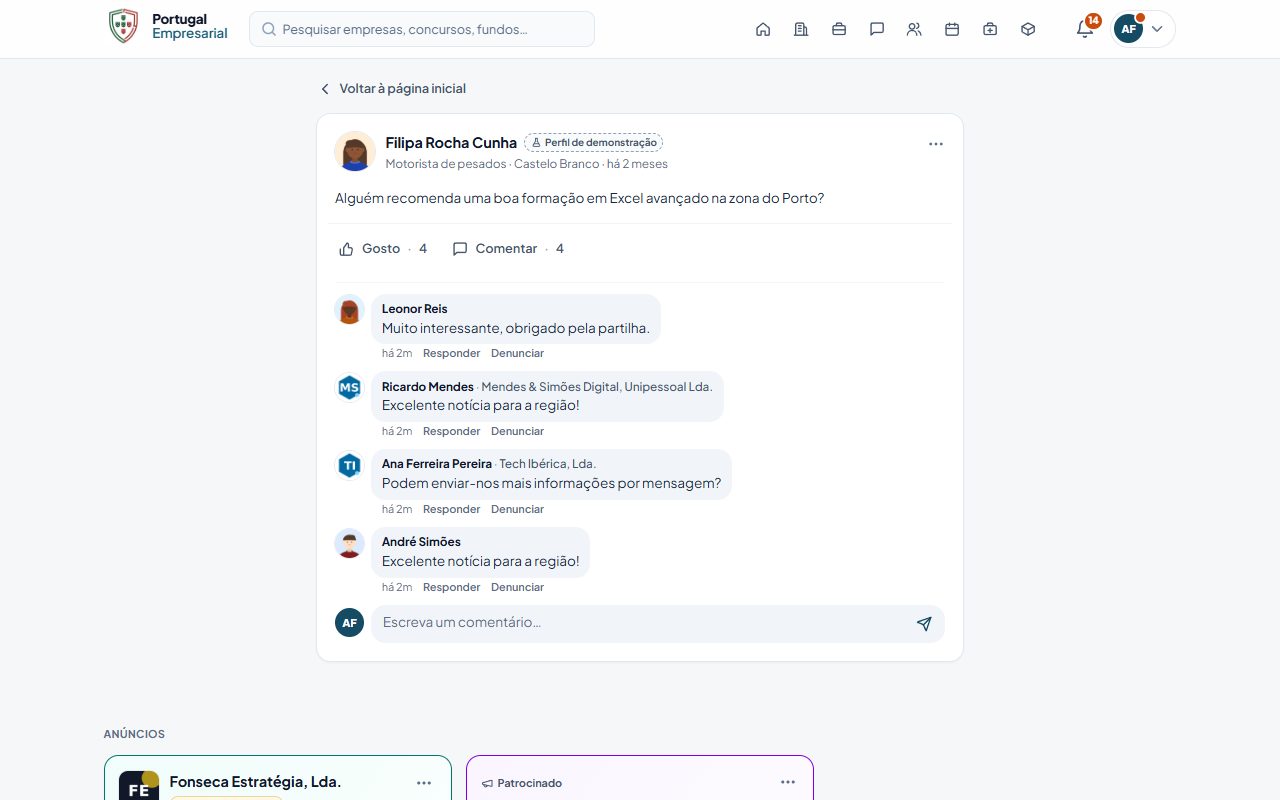The image size is (1280, 800).
Task: Open Ricardo Mendes's profile name
Action: pyautogui.click(x=427, y=387)
